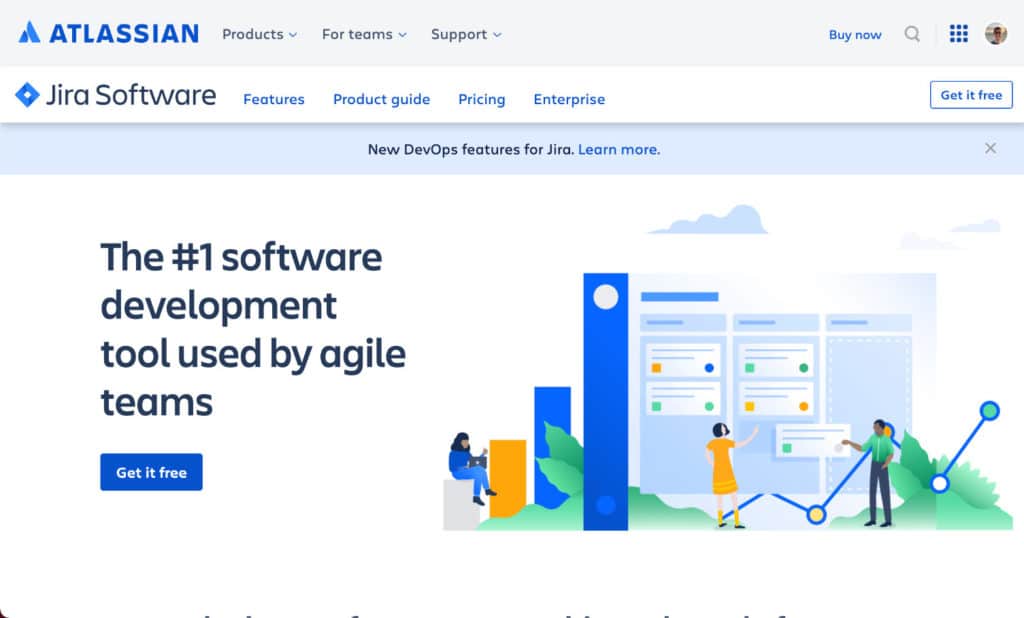Expand the Support dropdown menu
The width and height of the screenshot is (1024, 618).
pyautogui.click(x=466, y=34)
